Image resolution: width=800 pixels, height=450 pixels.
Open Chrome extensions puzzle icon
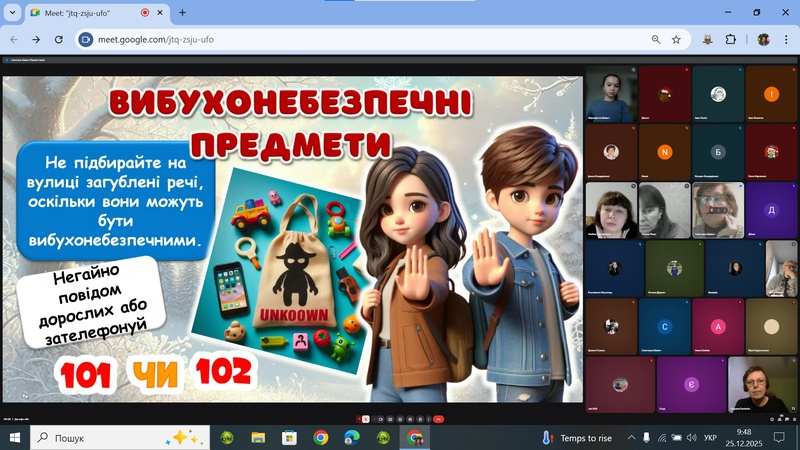click(x=730, y=39)
